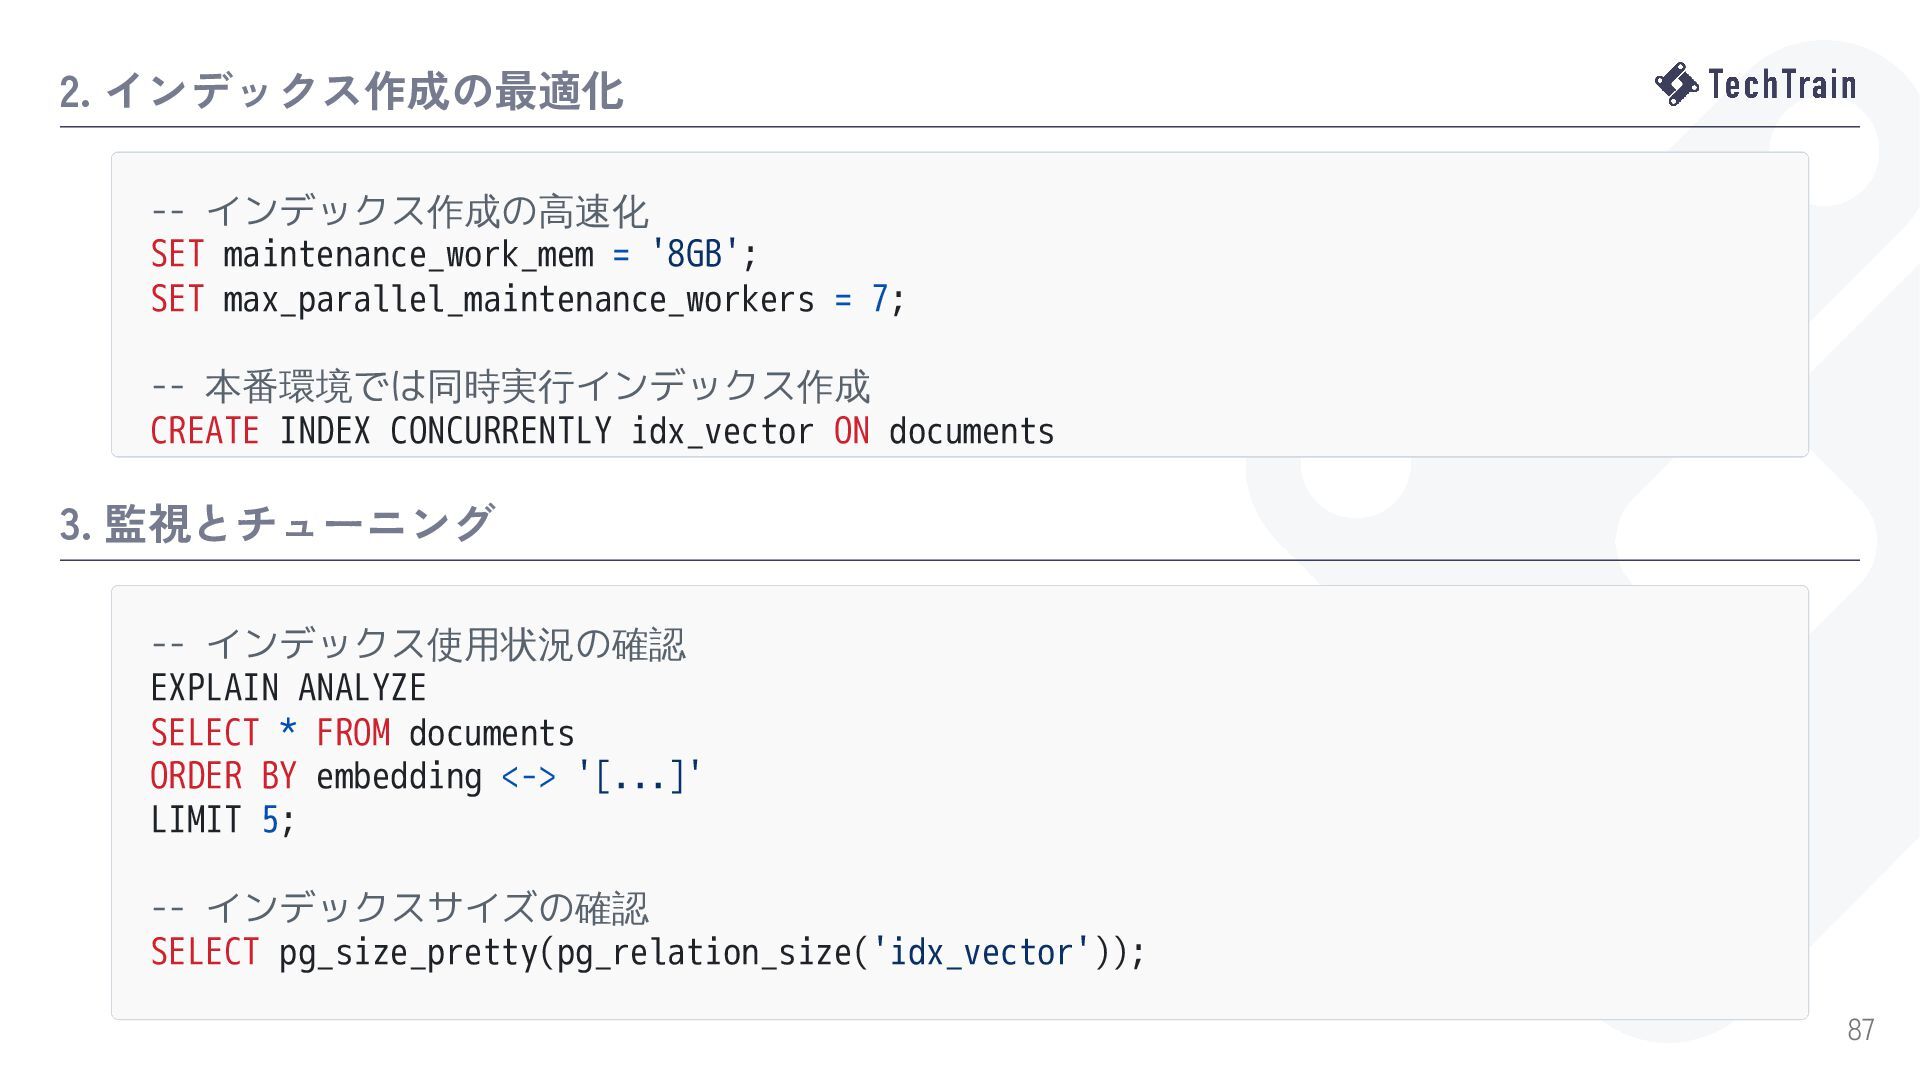The width and height of the screenshot is (1920, 1080).
Task: Click the TechTrain logo icon
Action: [1677, 84]
